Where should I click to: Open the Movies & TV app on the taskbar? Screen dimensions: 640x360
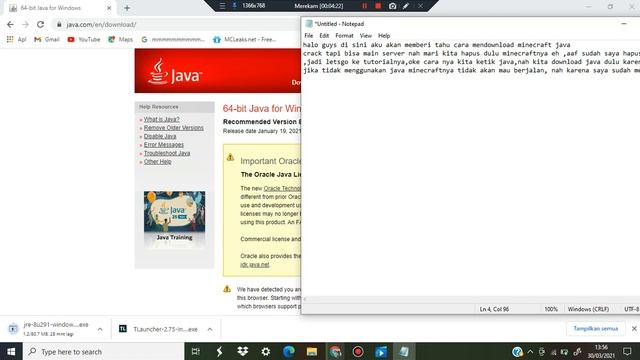381,351
